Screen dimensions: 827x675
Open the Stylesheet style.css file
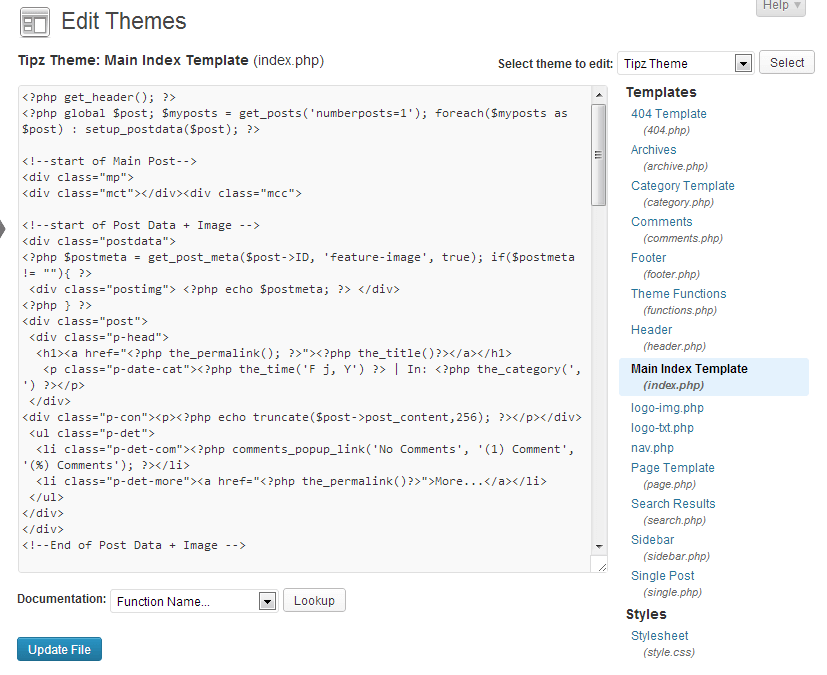coord(659,636)
